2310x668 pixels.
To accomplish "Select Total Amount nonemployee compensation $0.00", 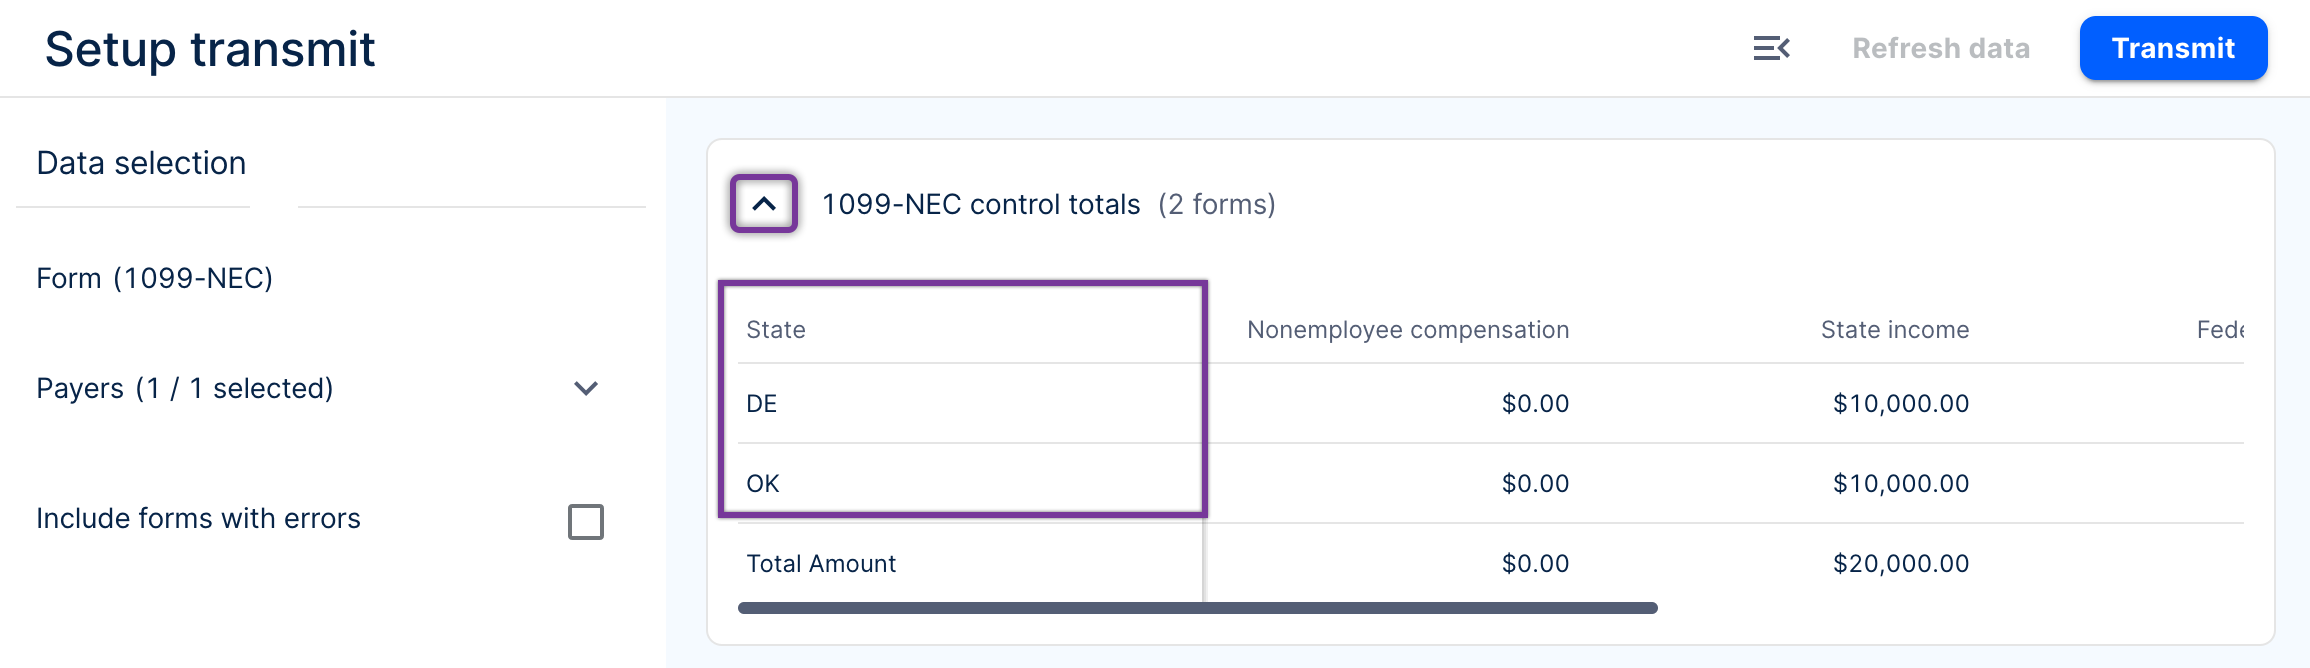I will [x=1535, y=563].
